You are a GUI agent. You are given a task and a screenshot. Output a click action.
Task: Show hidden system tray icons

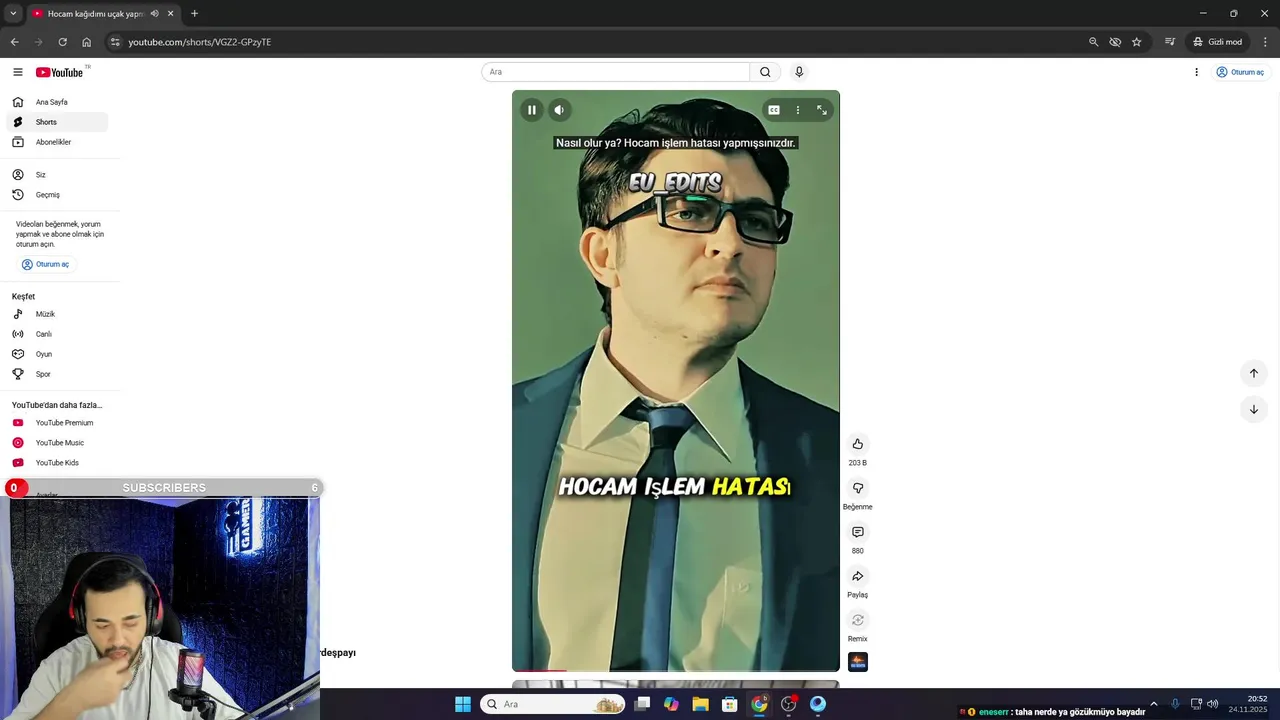click(1153, 704)
